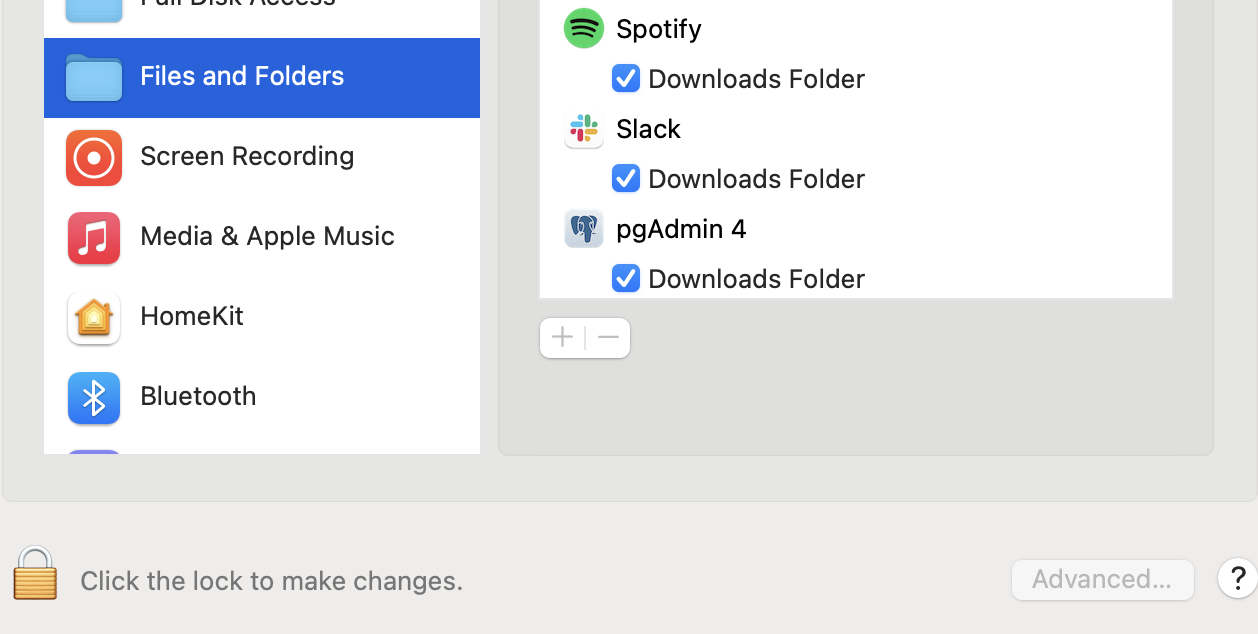Toggle pgAdmin 4 Downloads Folder checkbox
The image size is (1258, 634).
pyautogui.click(x=626, y=278)
